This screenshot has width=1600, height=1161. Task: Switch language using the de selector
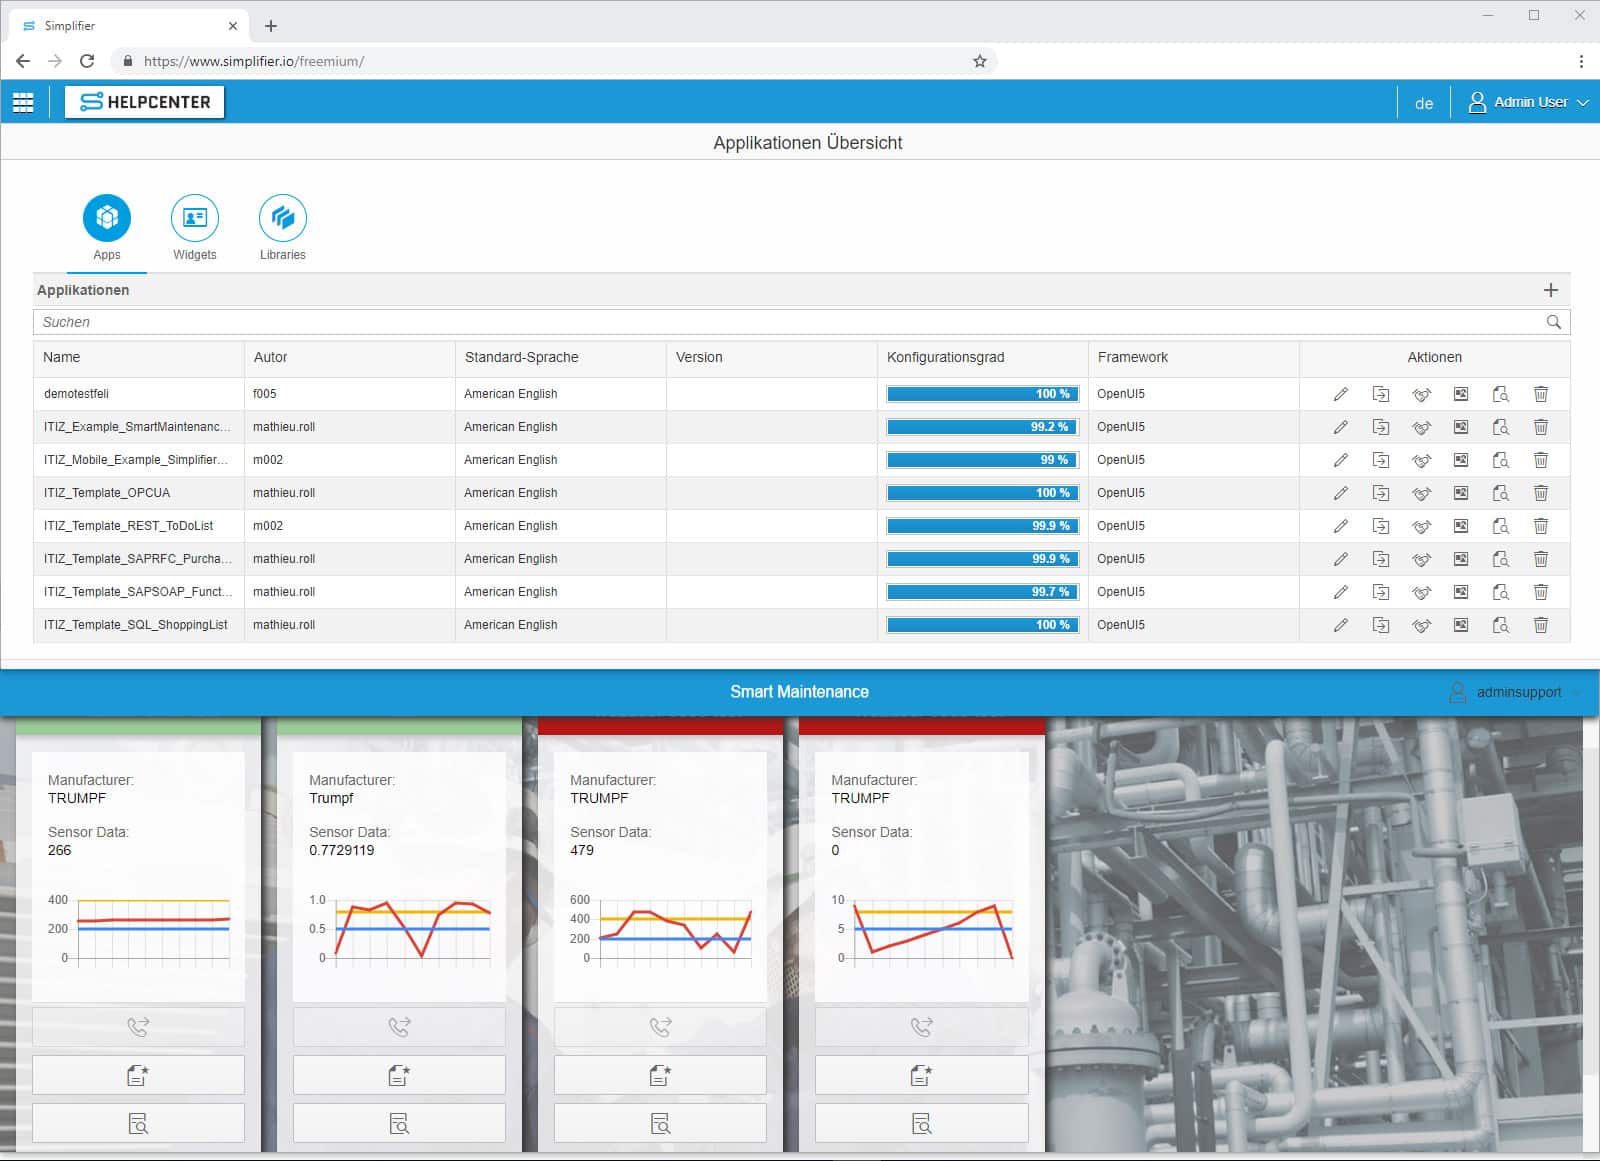click(1424, 103)
